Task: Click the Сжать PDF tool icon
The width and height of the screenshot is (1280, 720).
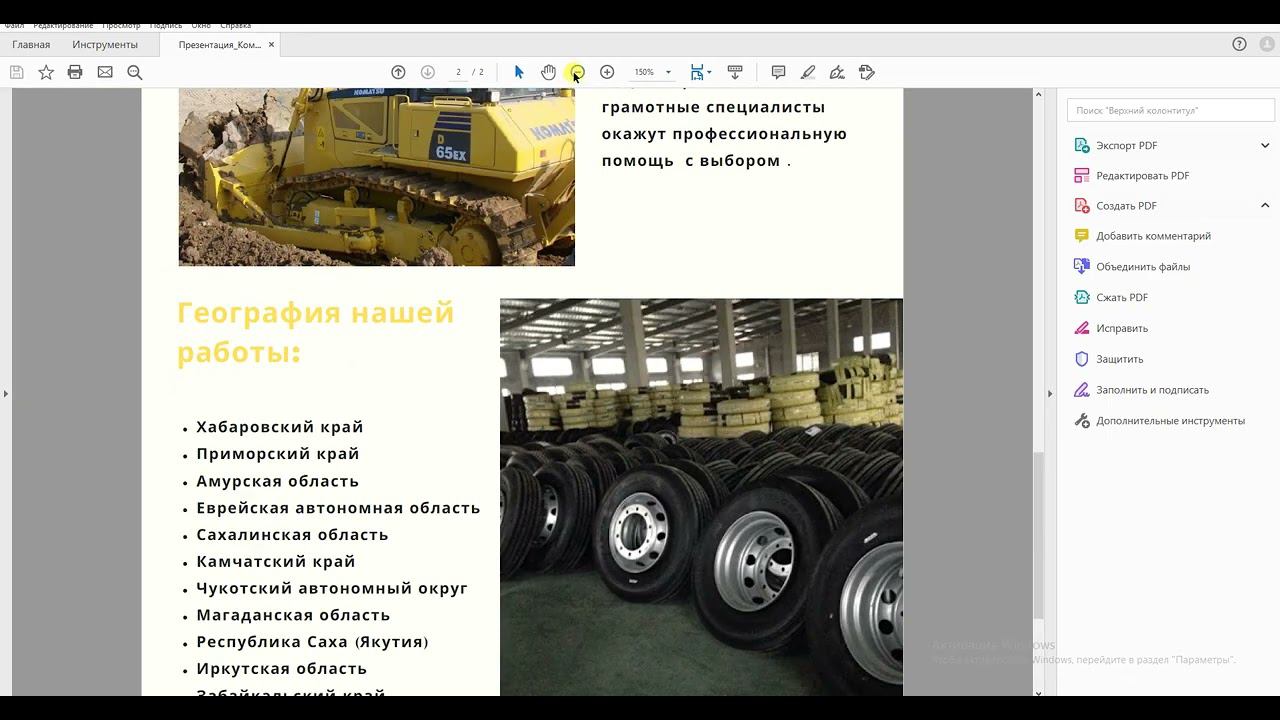Action: click(x=1081, y=297)
